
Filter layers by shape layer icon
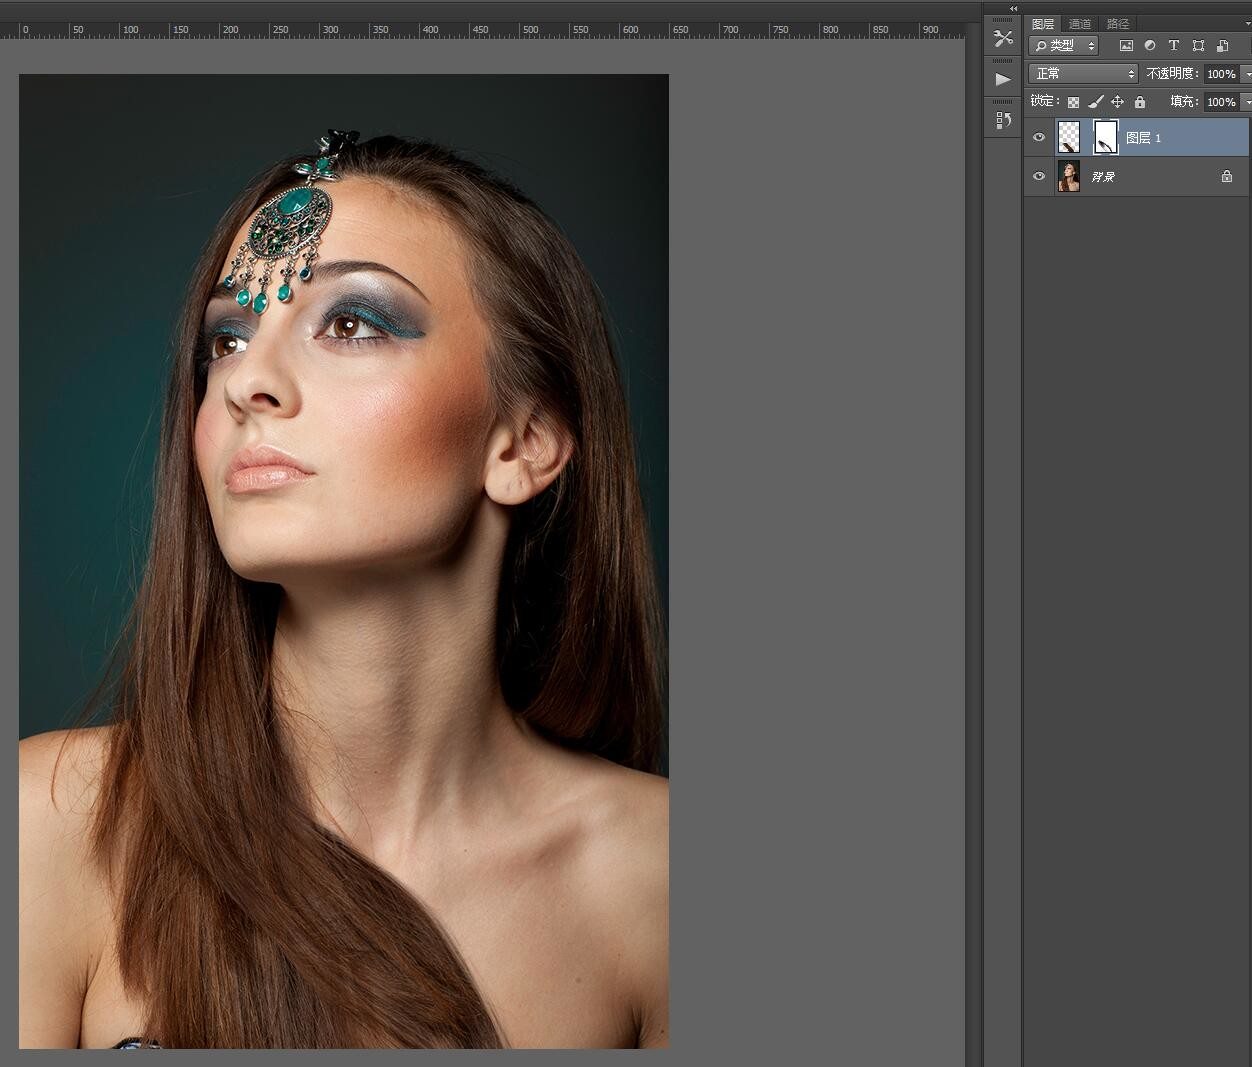click(1198, 46)
